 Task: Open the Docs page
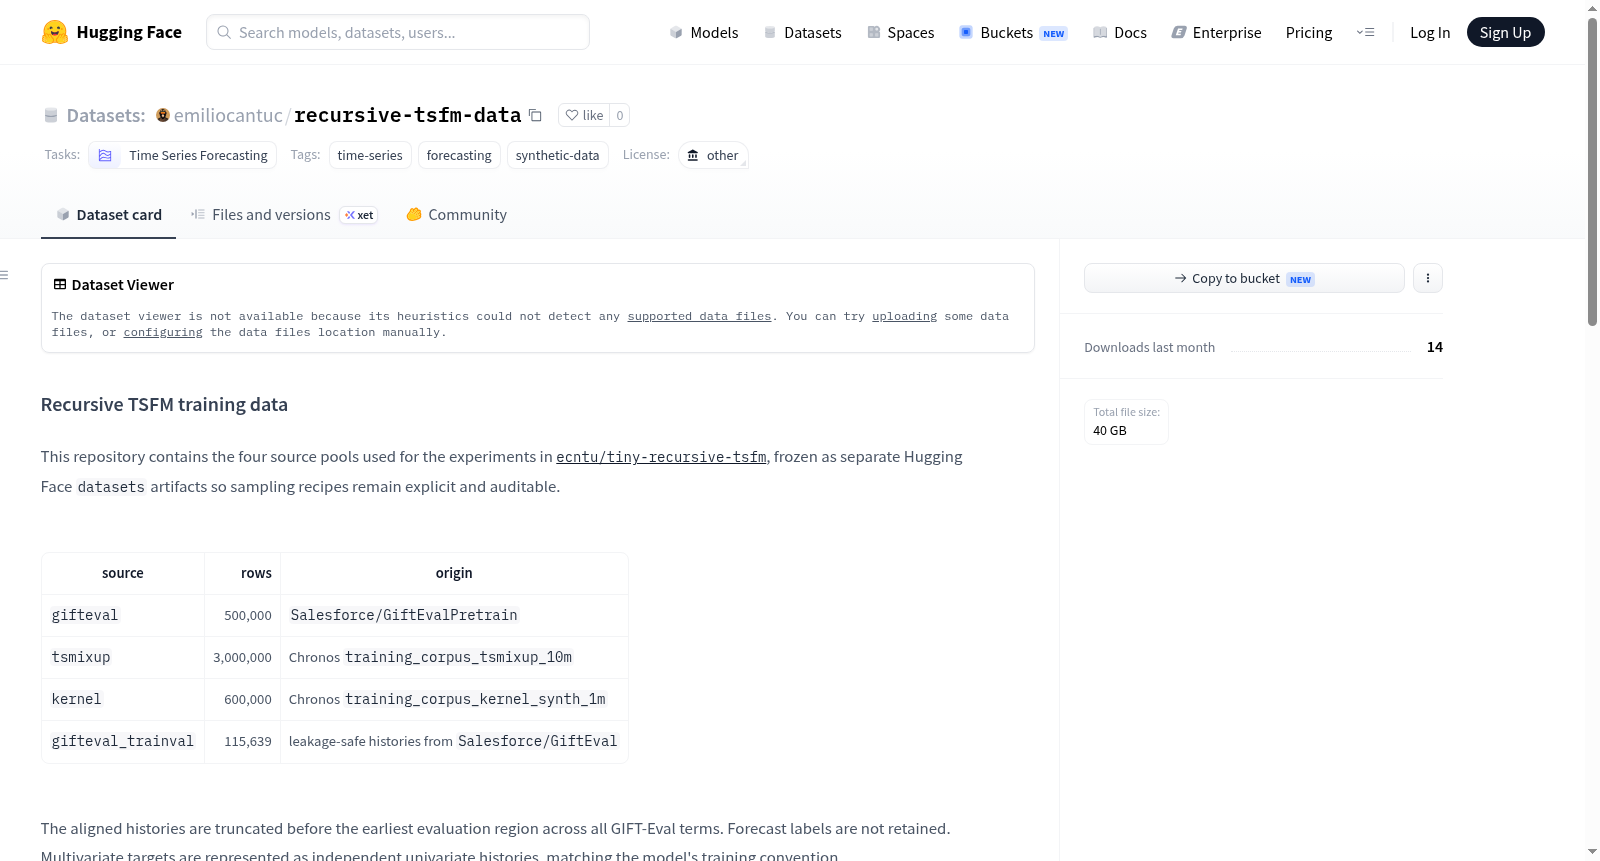[x=1119, y=32]
